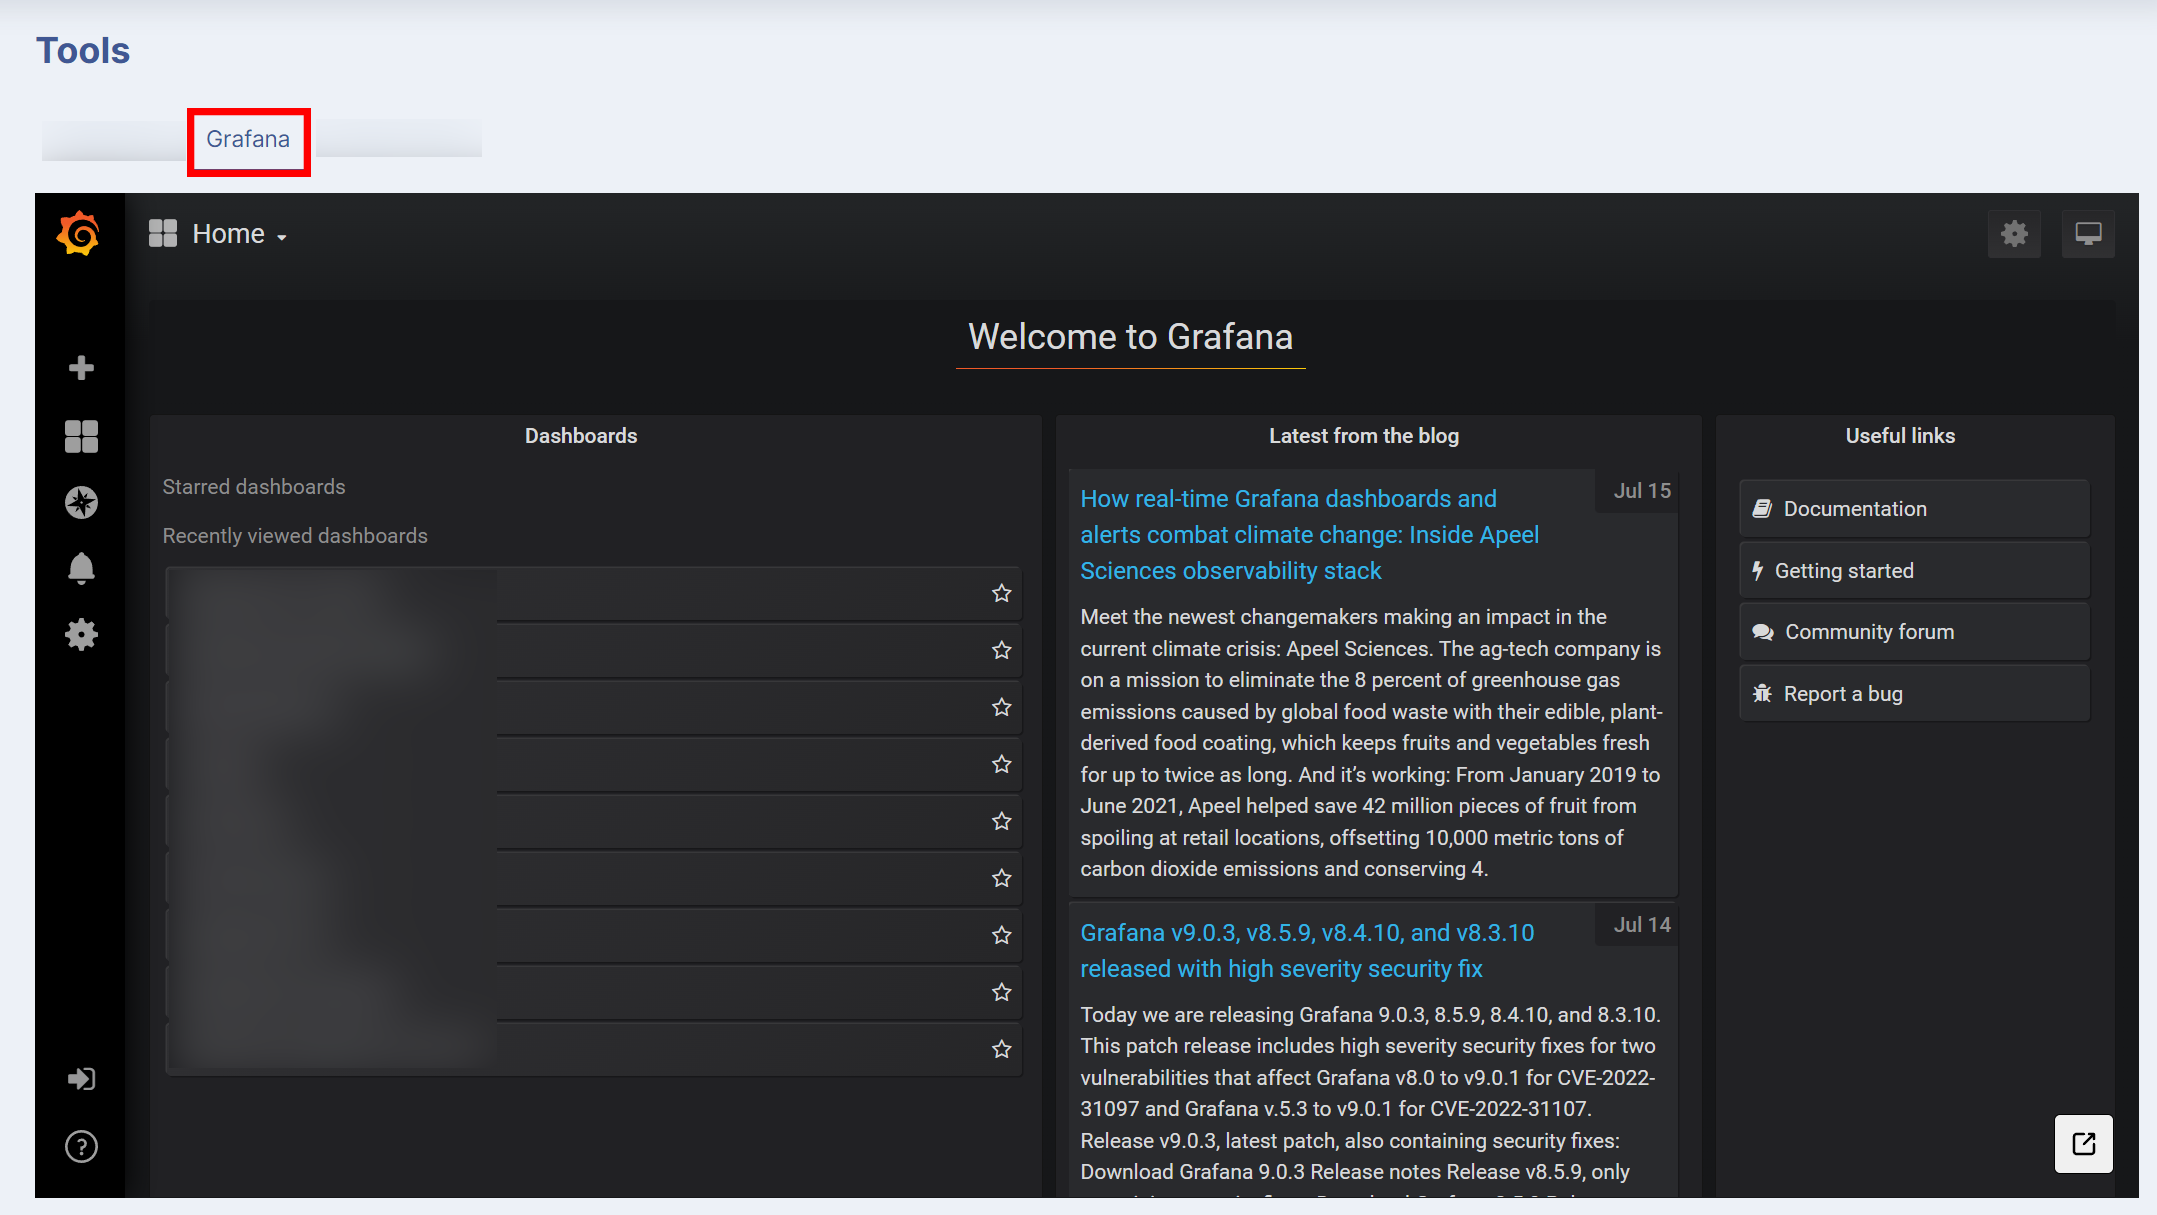Open the Getting started link
Screen dimensions: 2157x1215
1843,571
